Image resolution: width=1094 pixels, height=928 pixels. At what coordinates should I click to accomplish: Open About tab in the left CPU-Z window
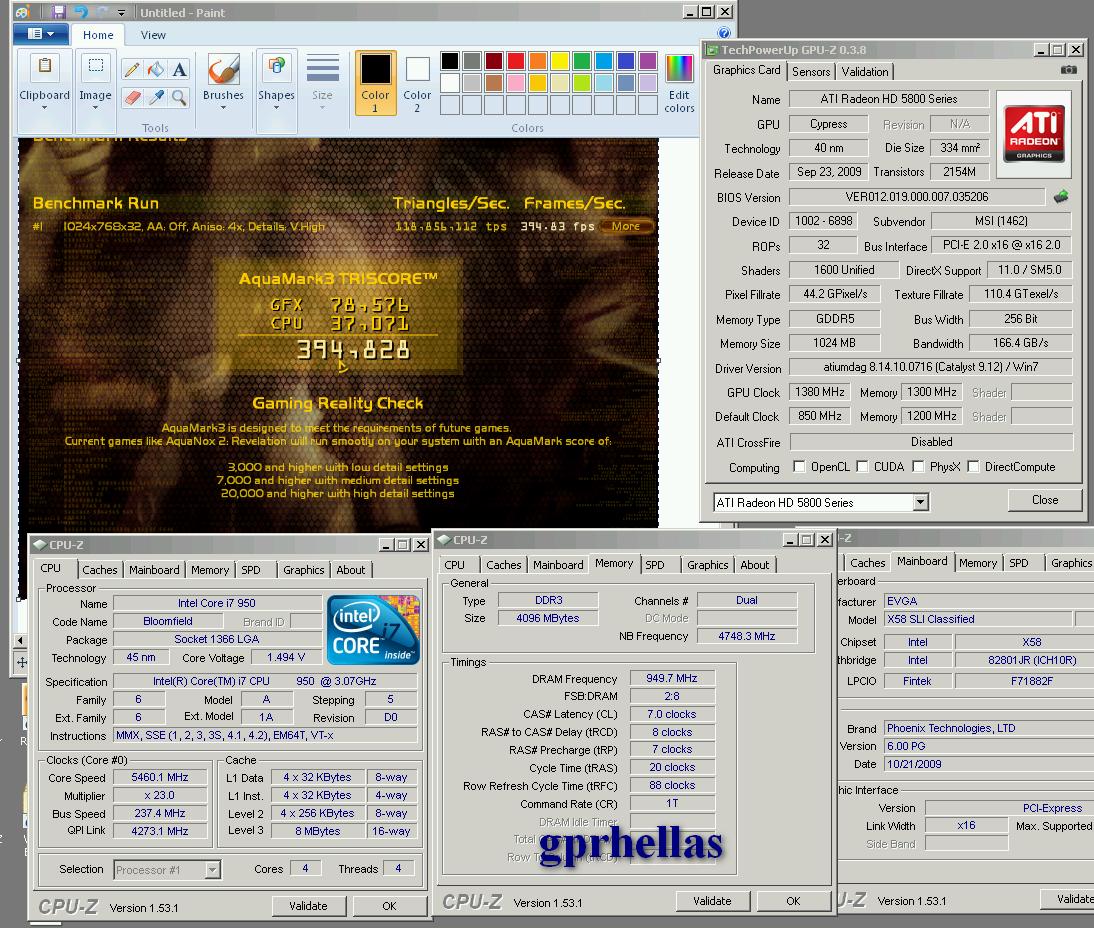350,570
